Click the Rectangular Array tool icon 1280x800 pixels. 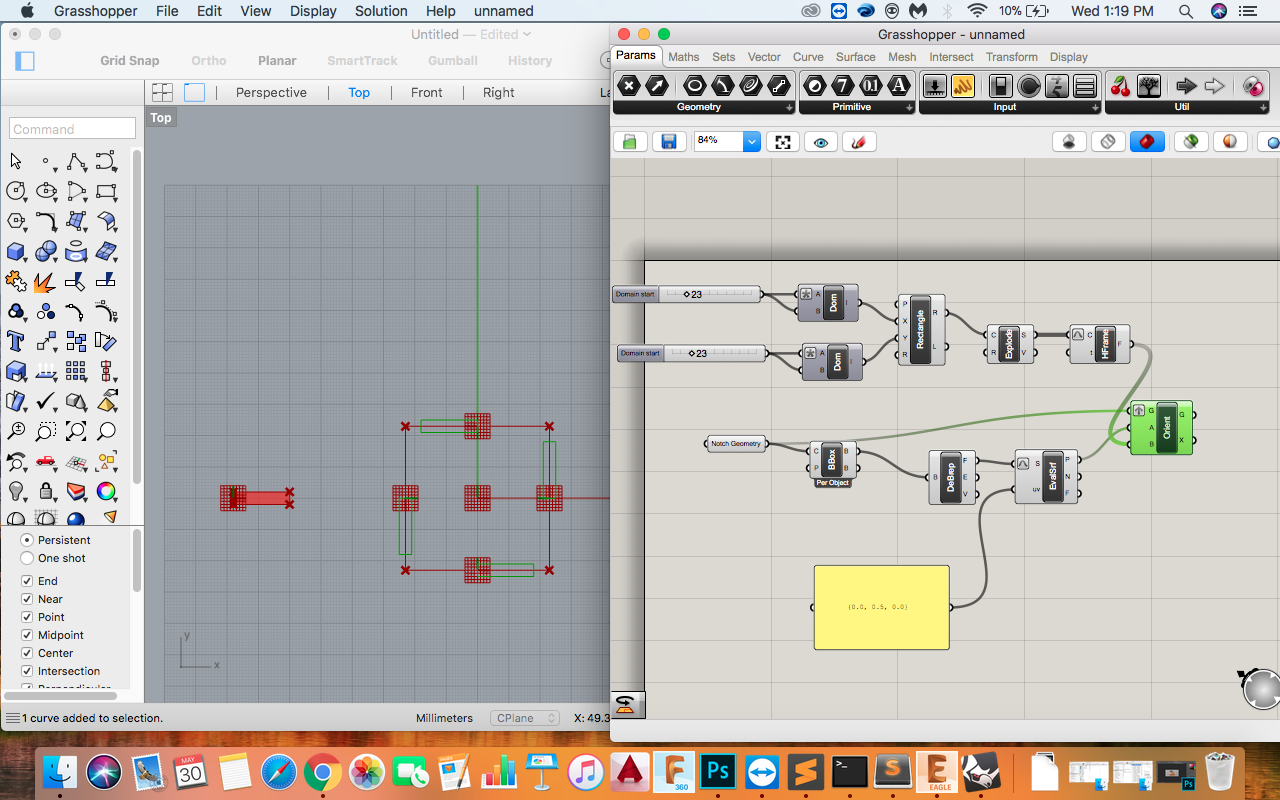(x=76, y=372)
